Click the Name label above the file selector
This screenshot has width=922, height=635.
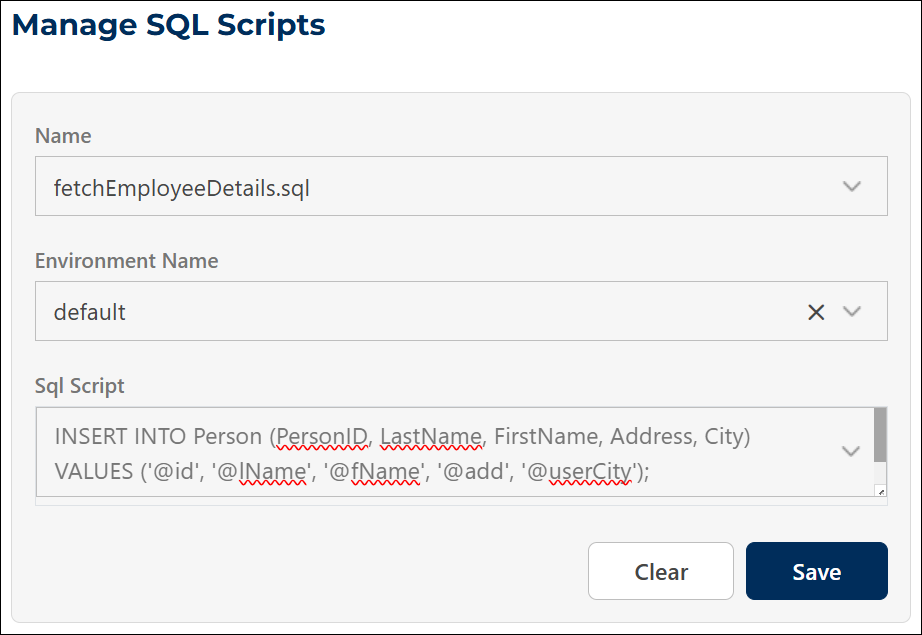pyautogui.click(x=63, y=136)
